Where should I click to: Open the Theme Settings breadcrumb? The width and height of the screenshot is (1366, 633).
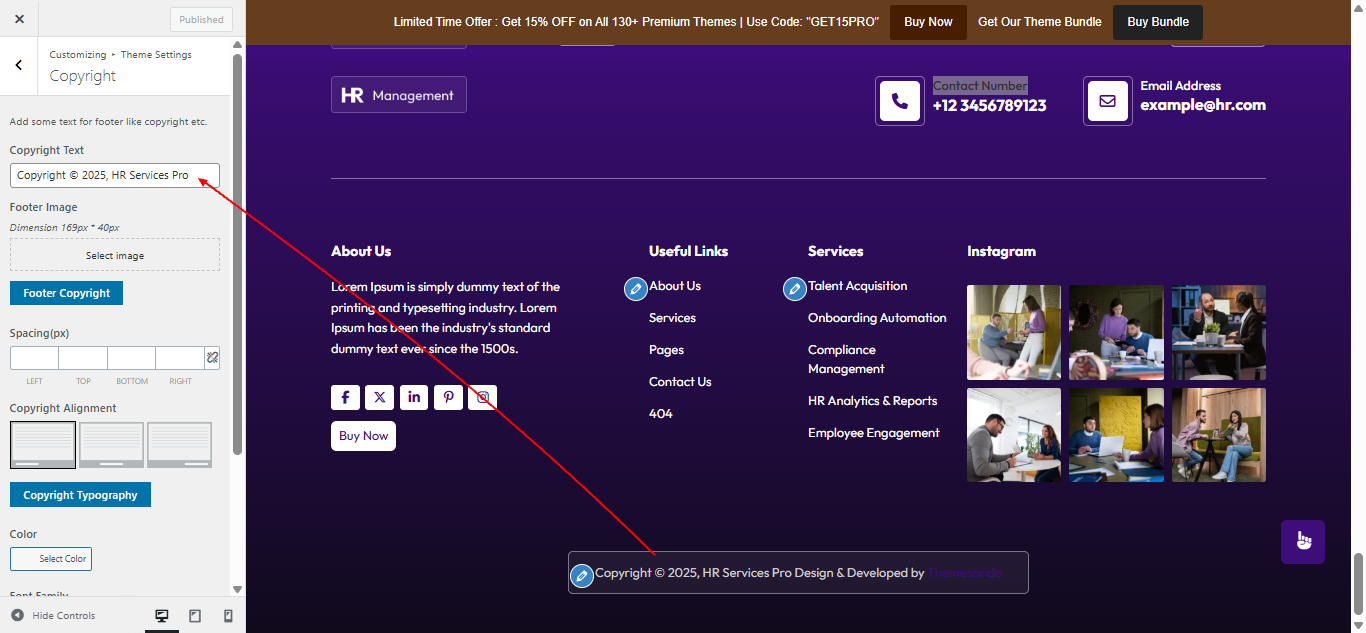[x=156, y=54]
